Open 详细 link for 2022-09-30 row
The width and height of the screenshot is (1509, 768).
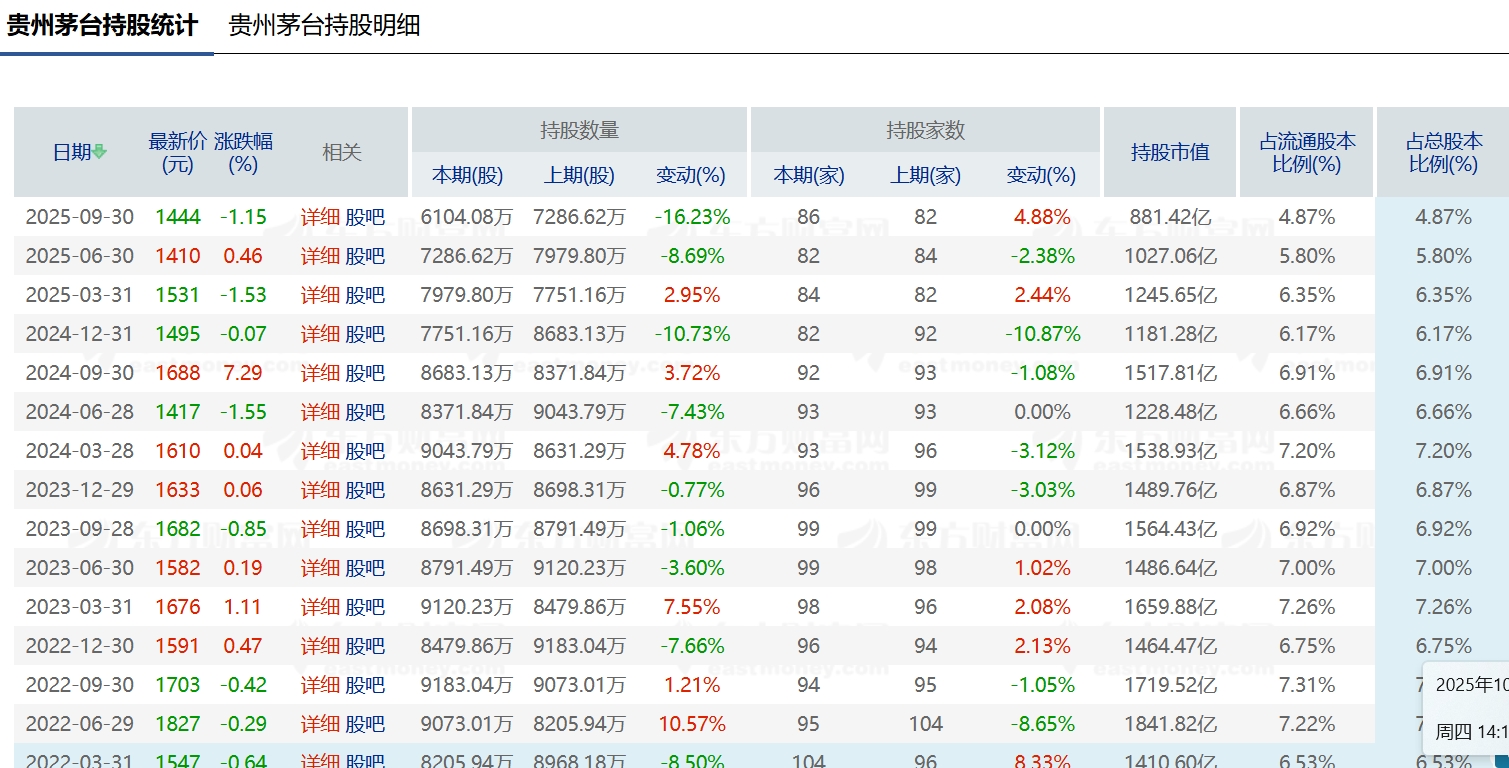tap(320, 685)
